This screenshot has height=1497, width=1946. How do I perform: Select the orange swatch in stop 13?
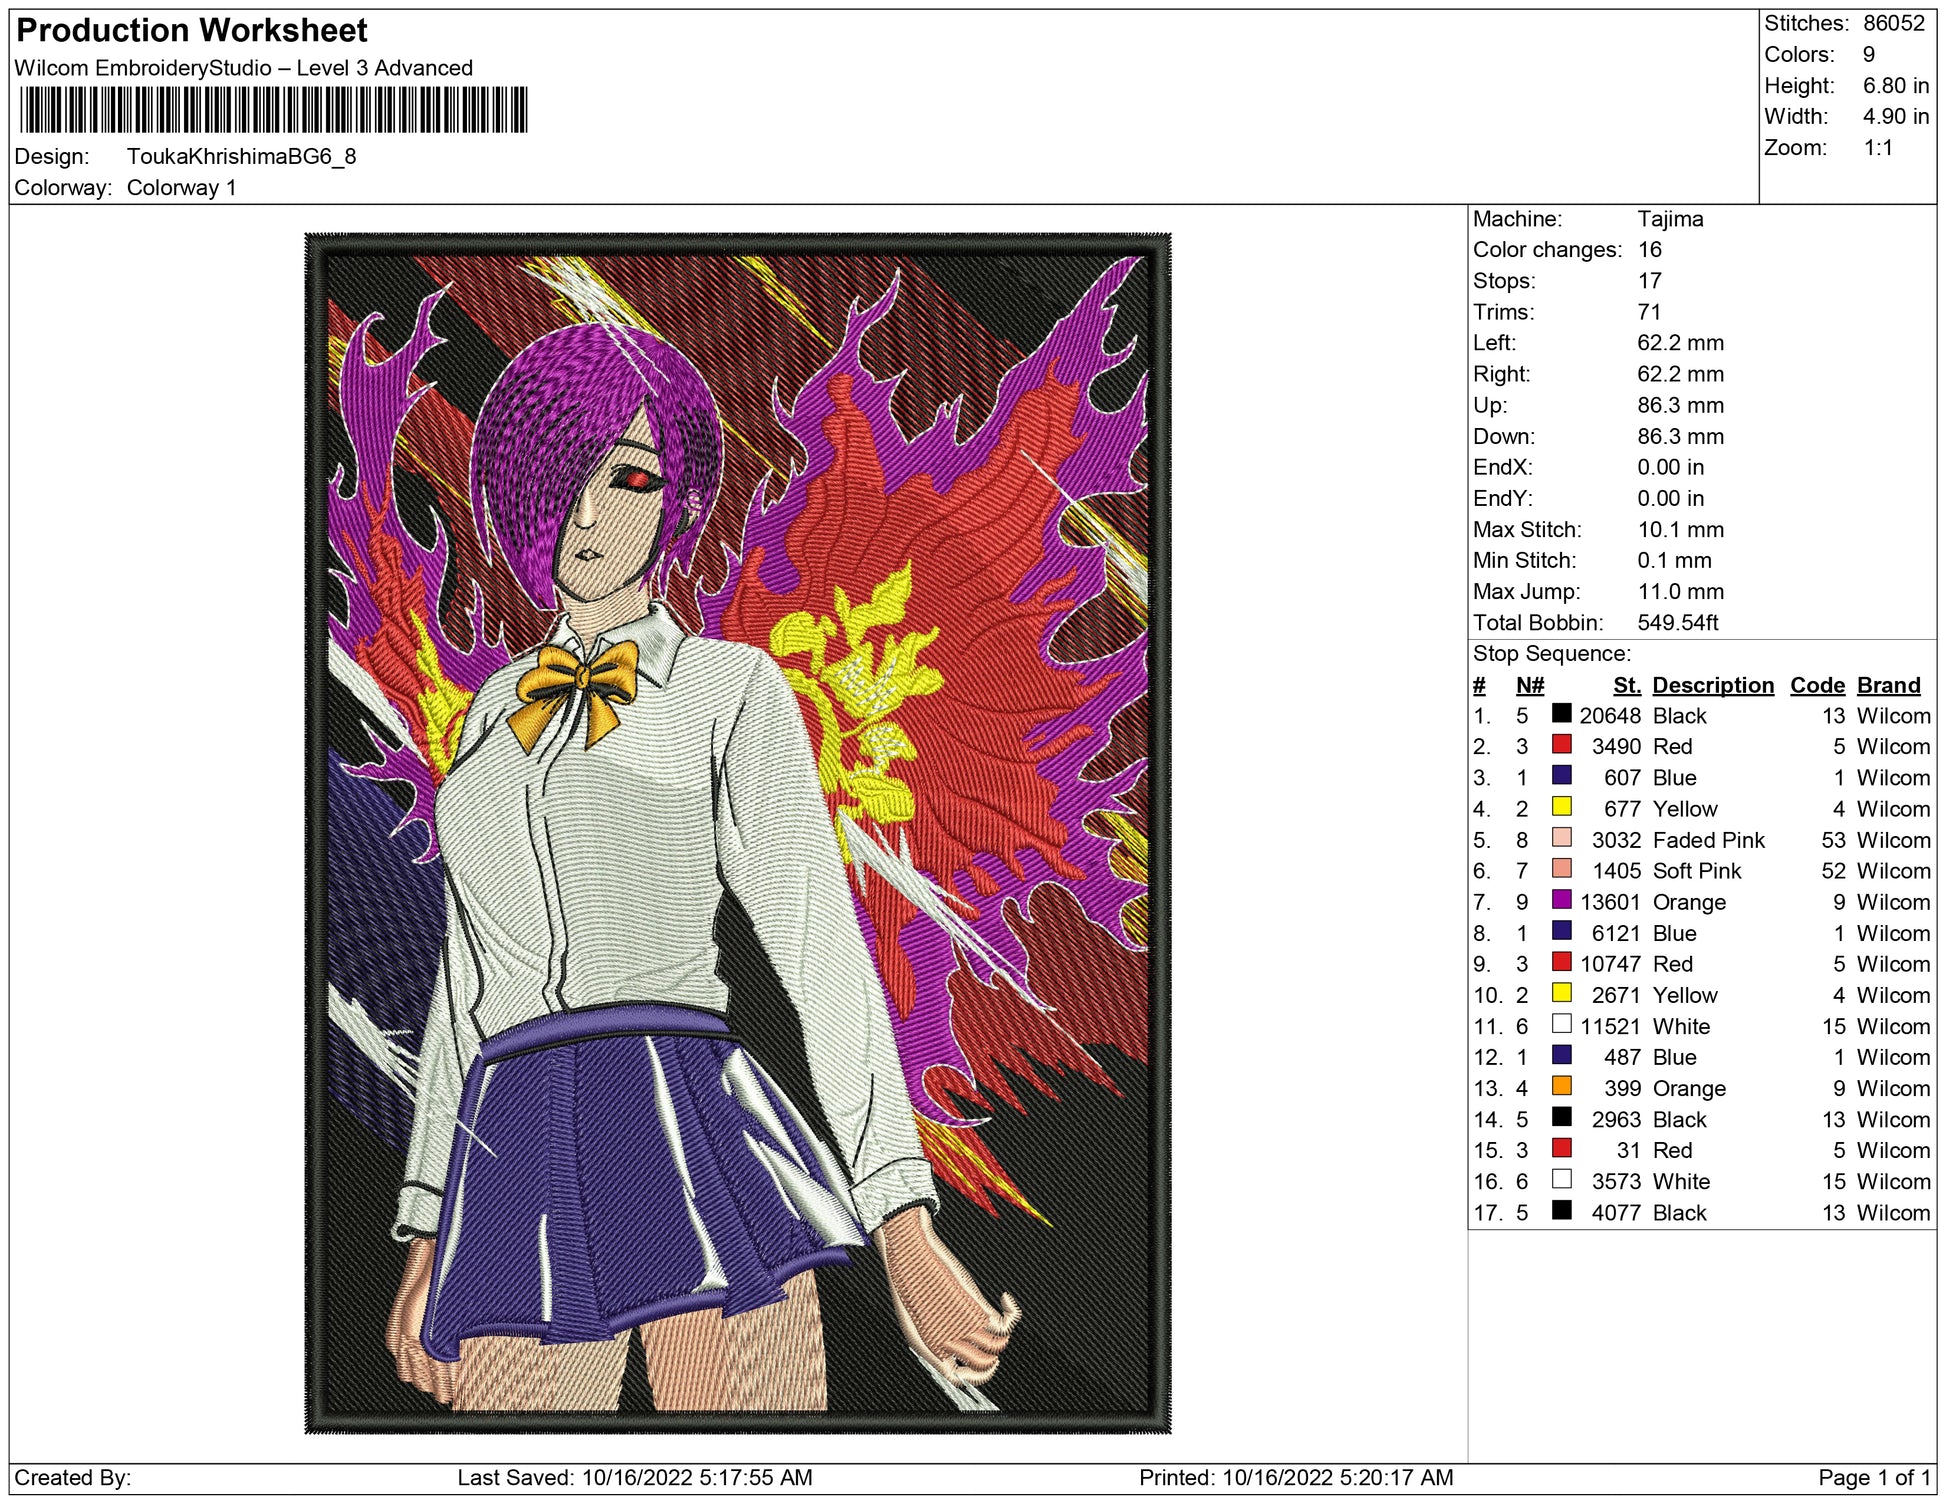coord(1561,1085)
